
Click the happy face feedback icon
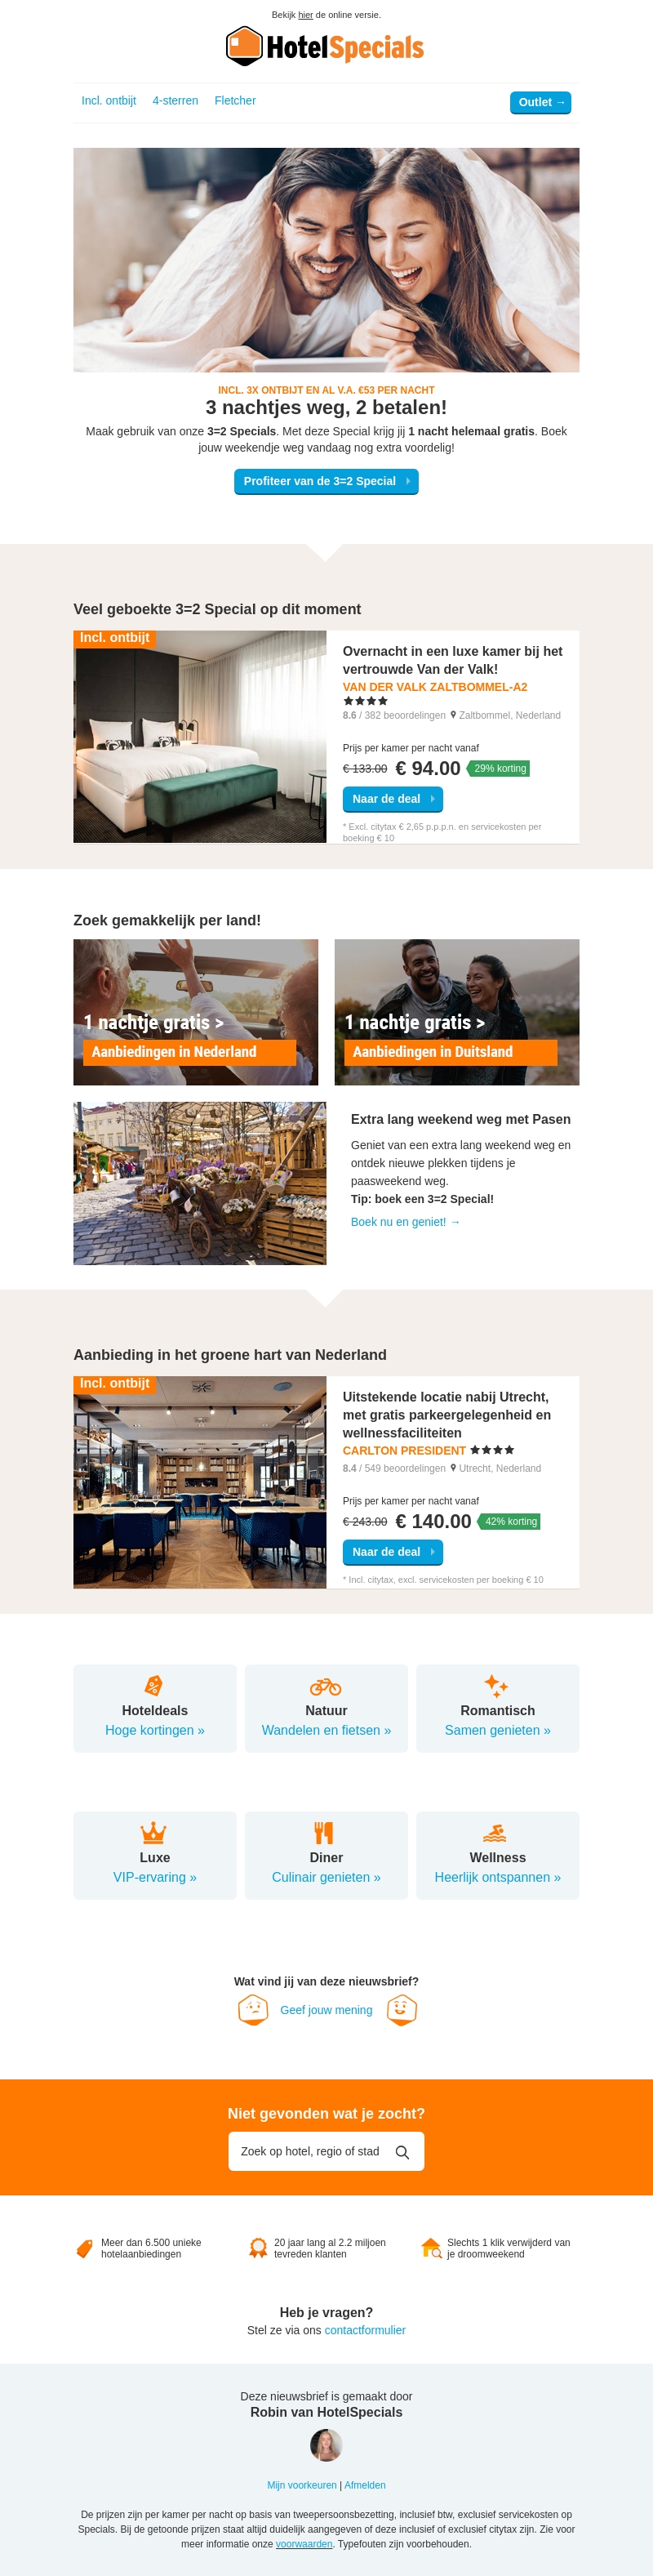(x=402, y=2009)
